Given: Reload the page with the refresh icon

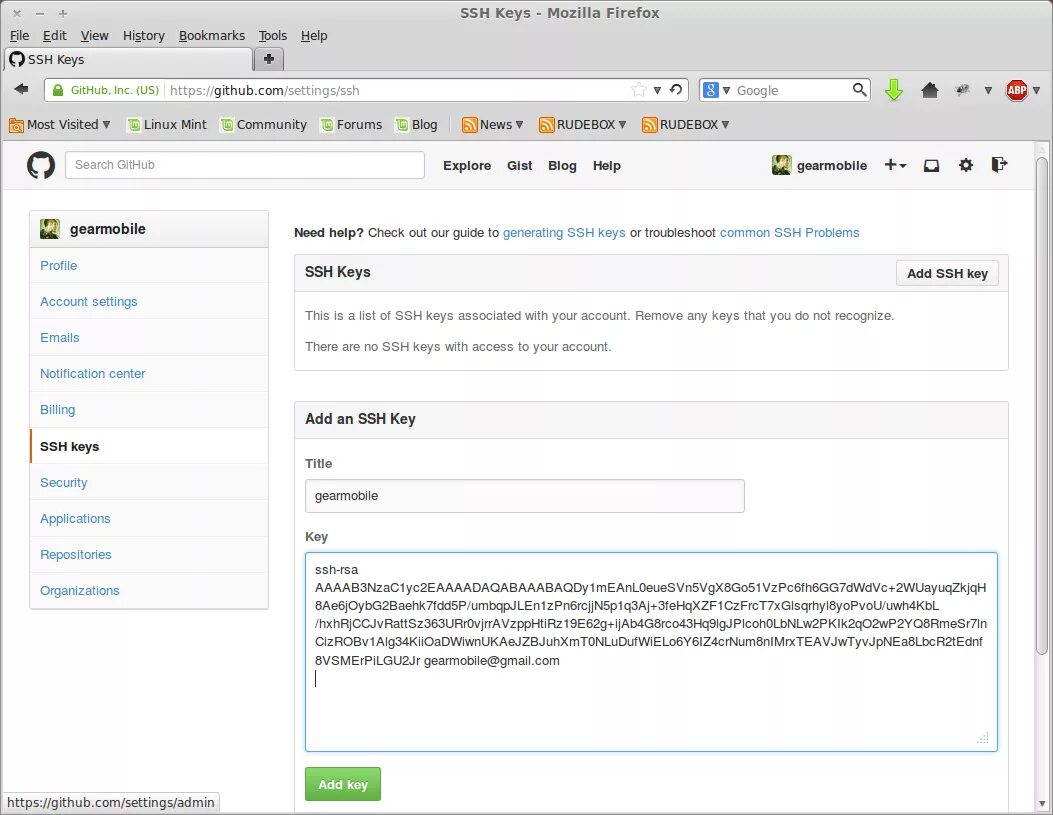Looking at the screenshot, I should (x=676, y=90).
